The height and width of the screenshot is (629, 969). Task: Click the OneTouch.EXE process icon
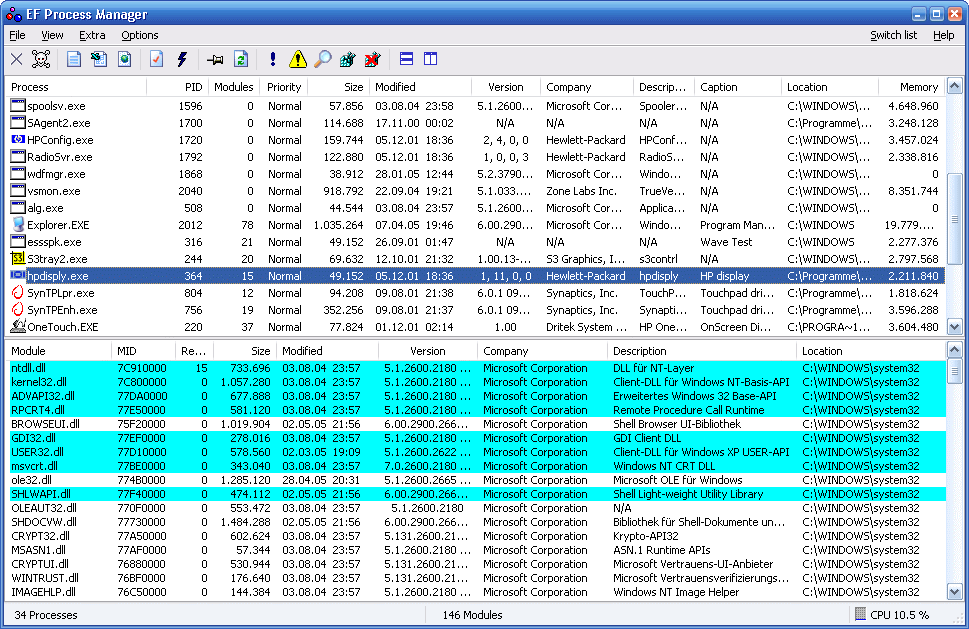[x=18, y=326]
